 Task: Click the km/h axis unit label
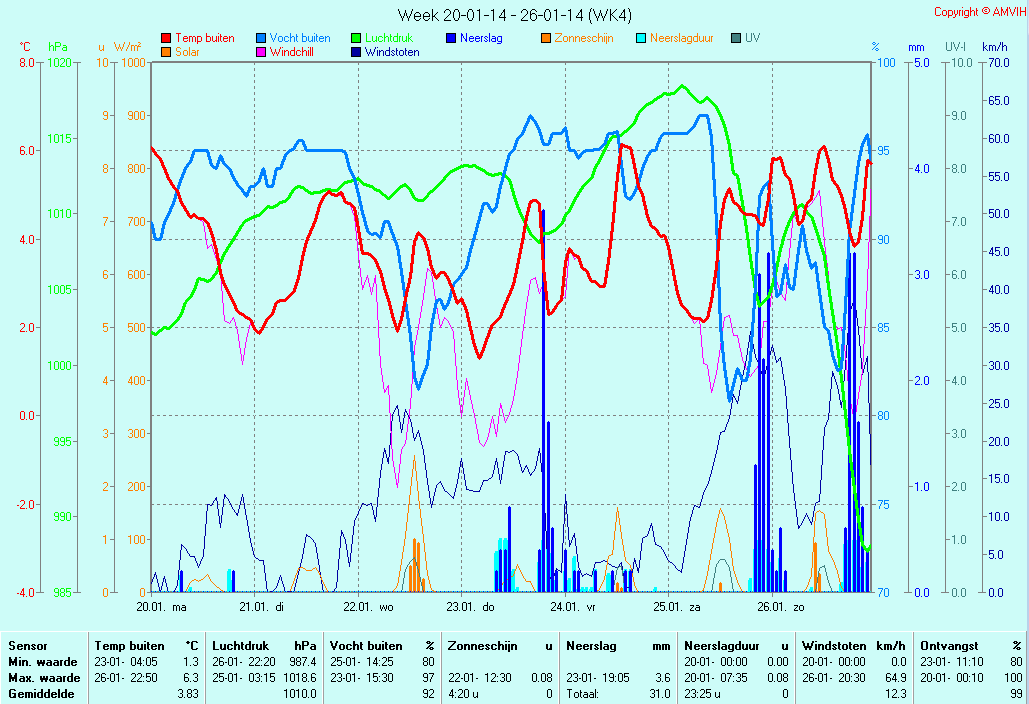click(x=994, y=47)
